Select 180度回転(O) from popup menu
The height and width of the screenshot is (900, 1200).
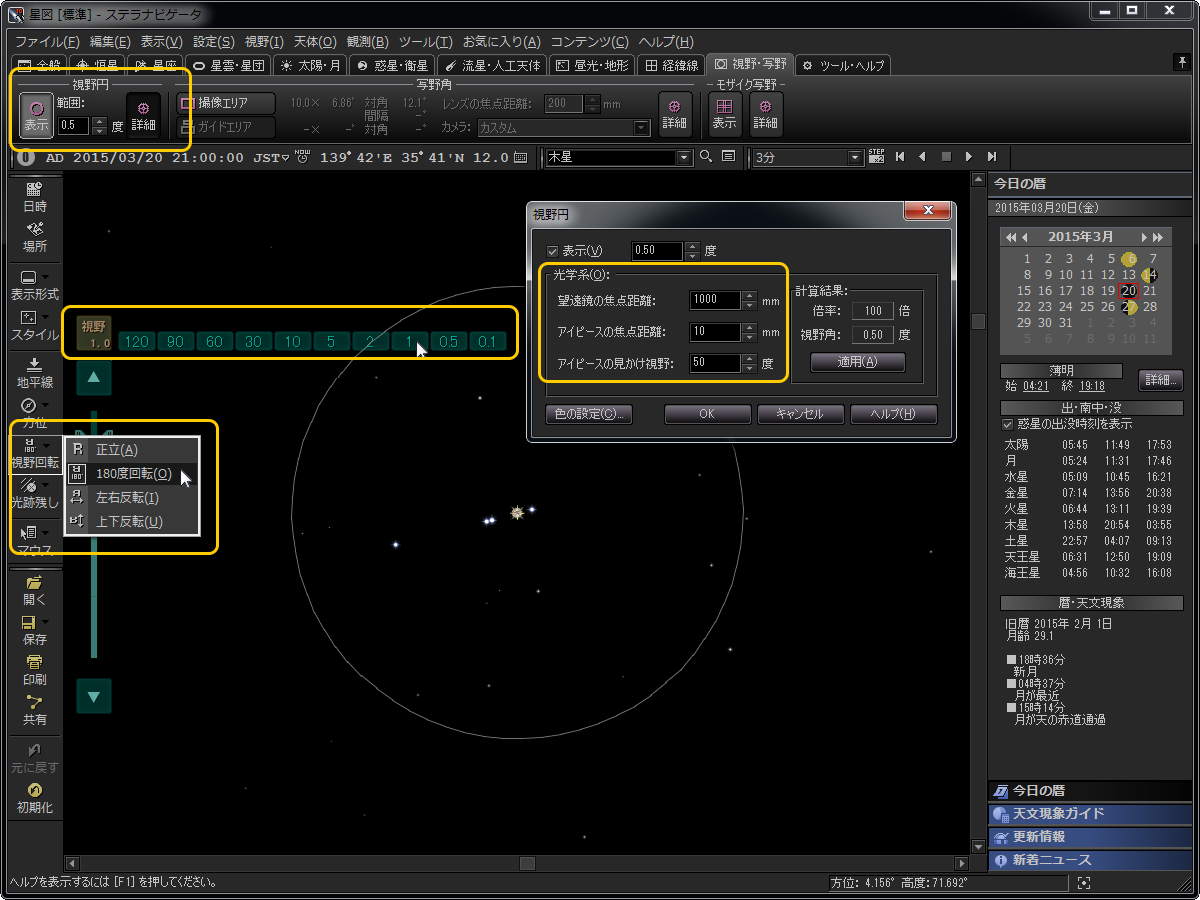[131, 474]
